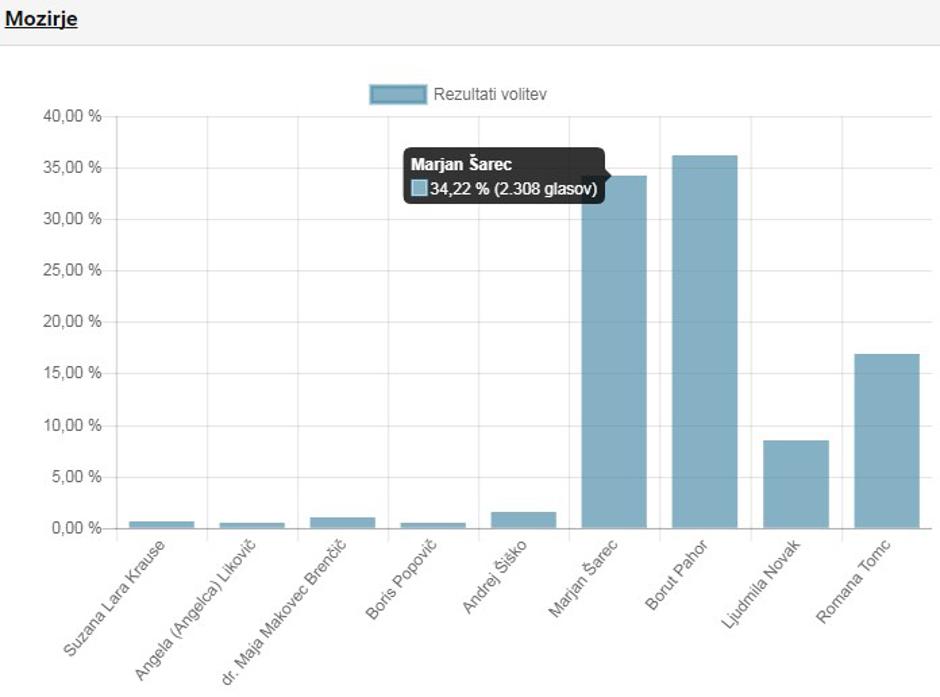The width and height of the screenshot is (940, 697).
Task: Click the dr. Maja Makovec Brenčič bar
Action: pos(342,522)
